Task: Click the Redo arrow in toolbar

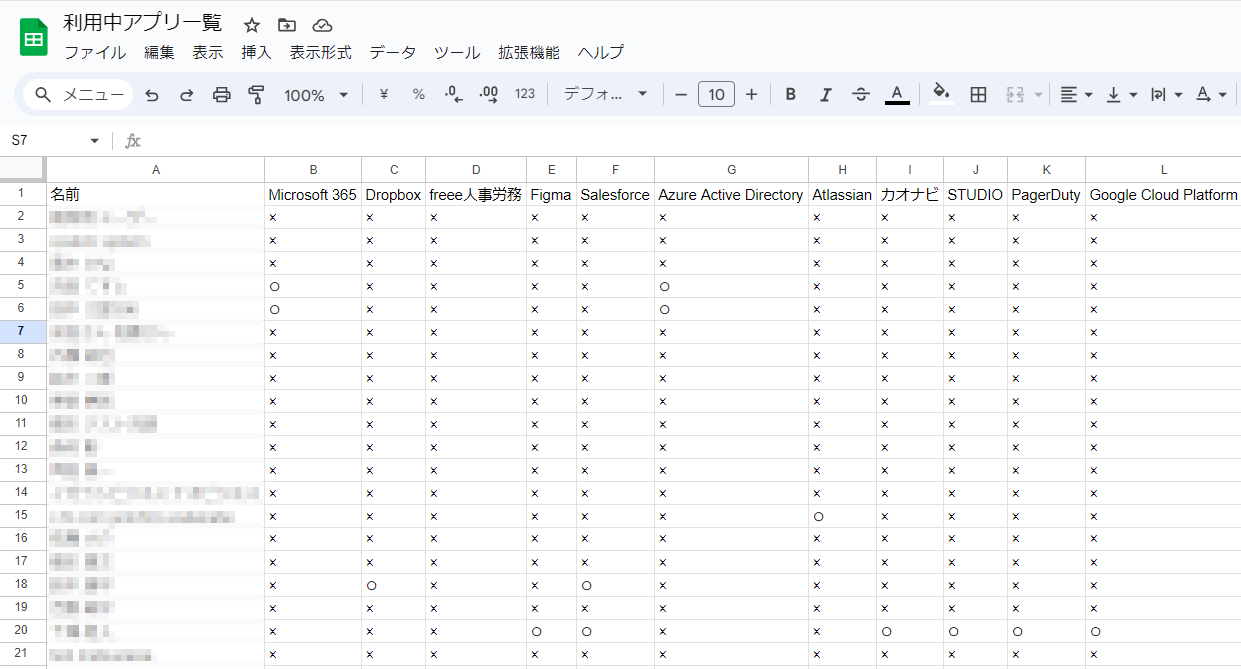Action: pos(187,95)
